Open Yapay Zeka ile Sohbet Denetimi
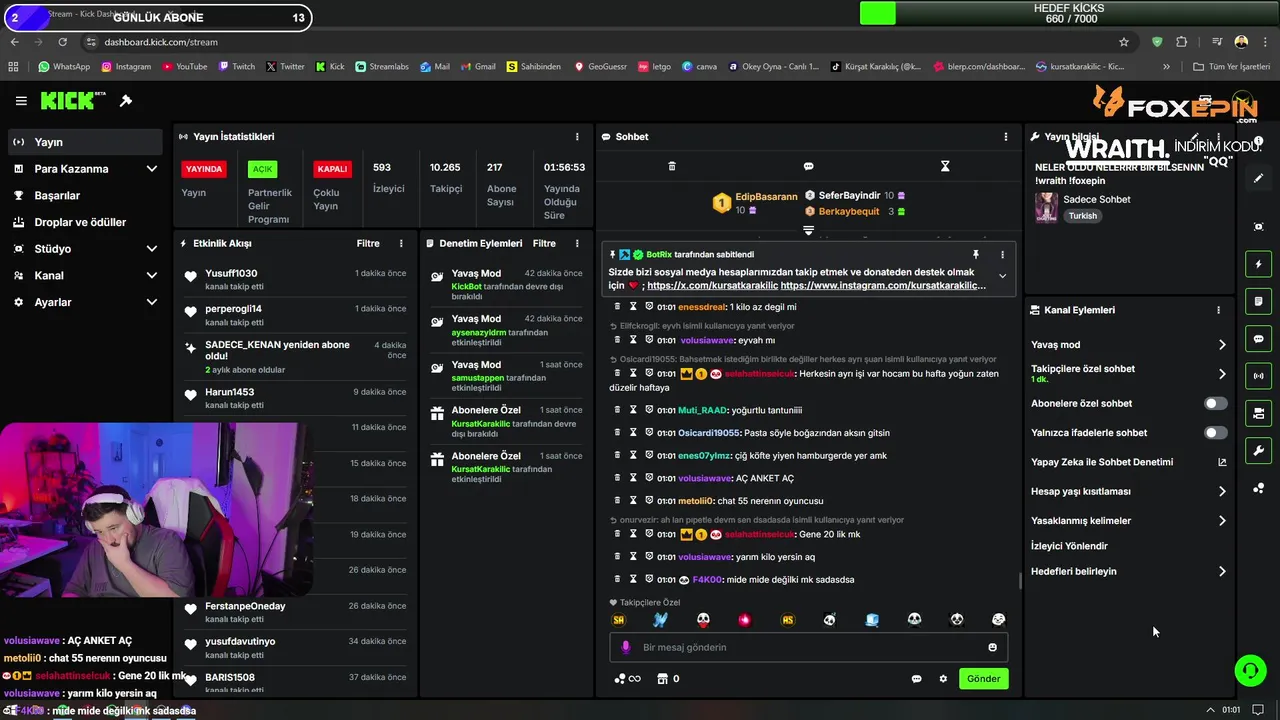This screenshot has height=720, width=1280. point(1129,463)
